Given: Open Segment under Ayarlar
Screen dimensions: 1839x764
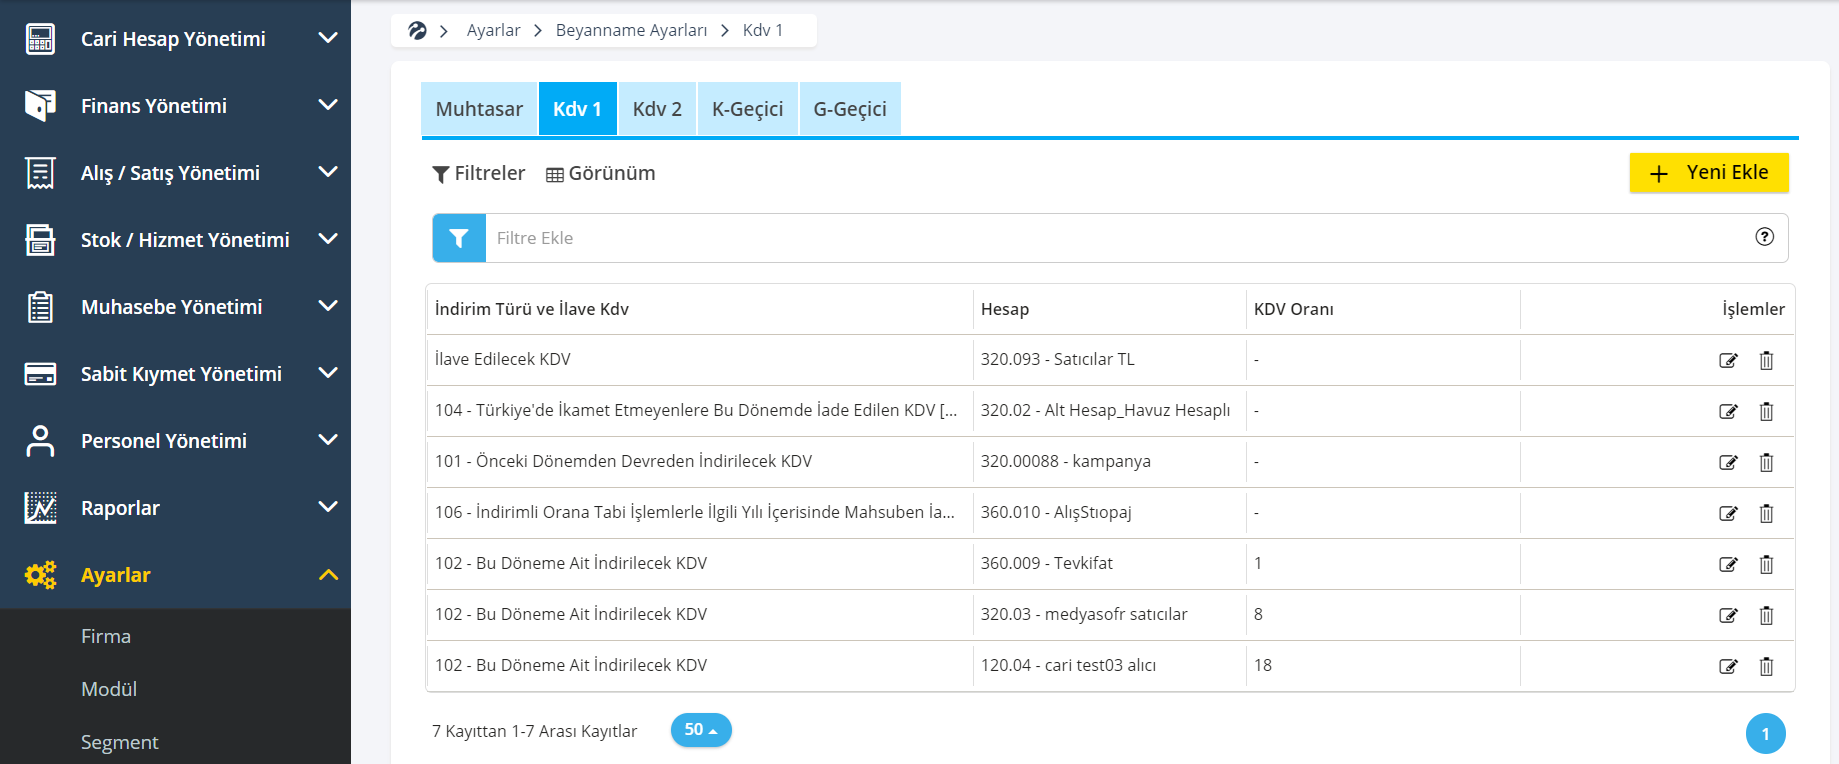Looking at the screenshot, I should pos(120,742).
